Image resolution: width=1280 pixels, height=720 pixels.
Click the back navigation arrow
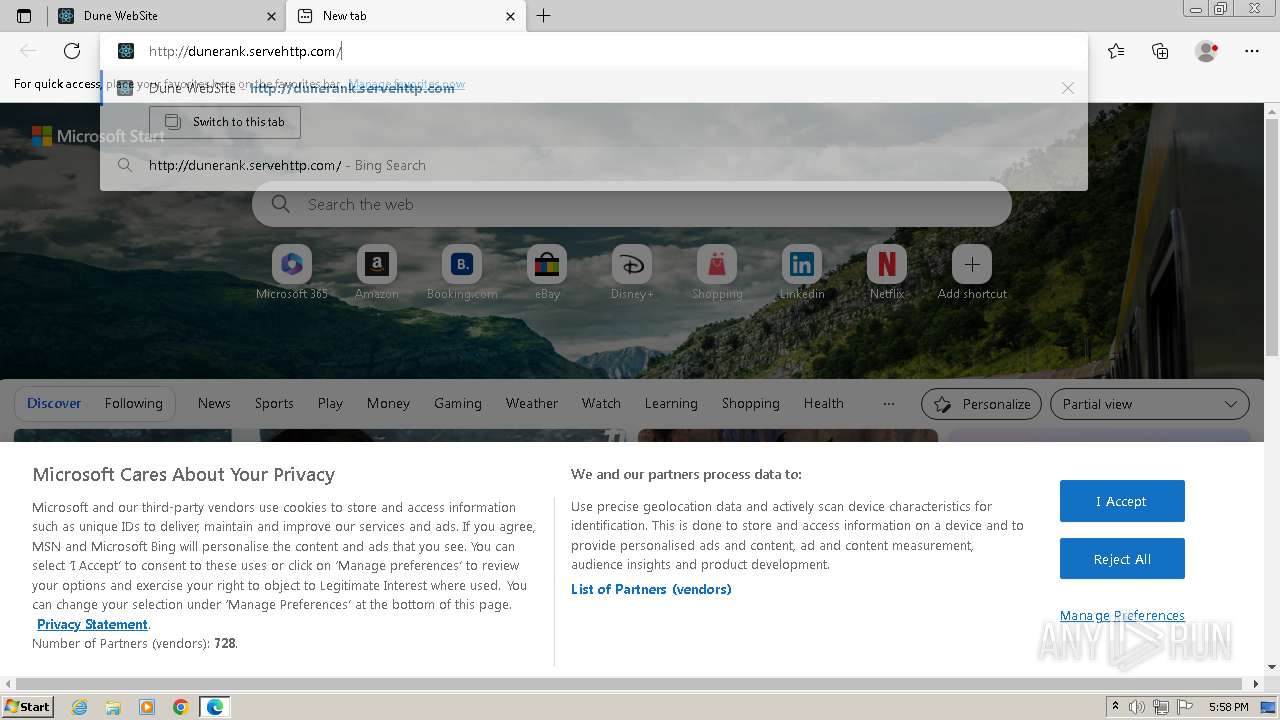point(28,51)
